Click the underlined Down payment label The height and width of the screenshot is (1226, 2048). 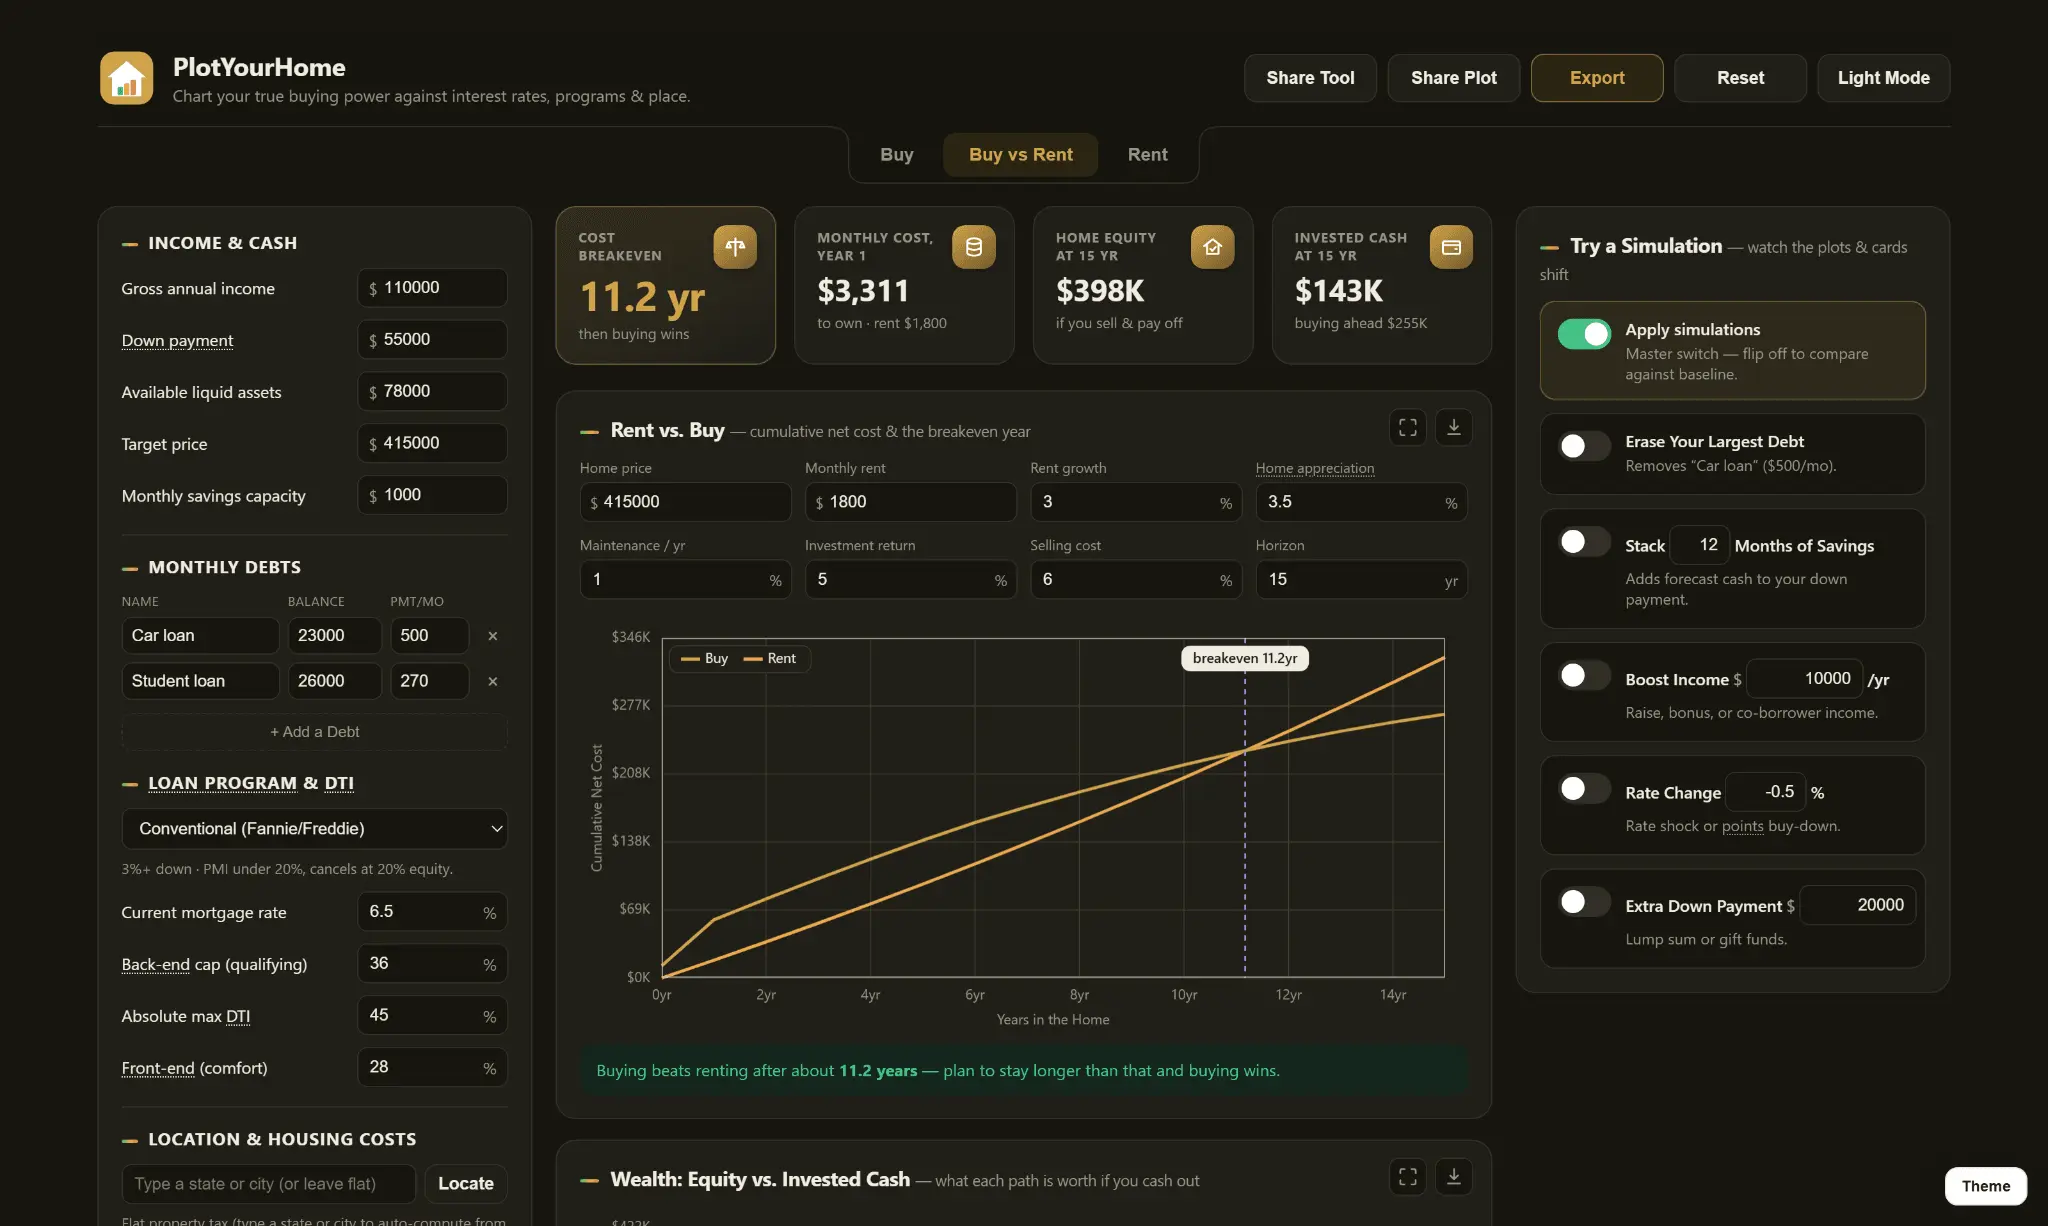pos(177,340)
